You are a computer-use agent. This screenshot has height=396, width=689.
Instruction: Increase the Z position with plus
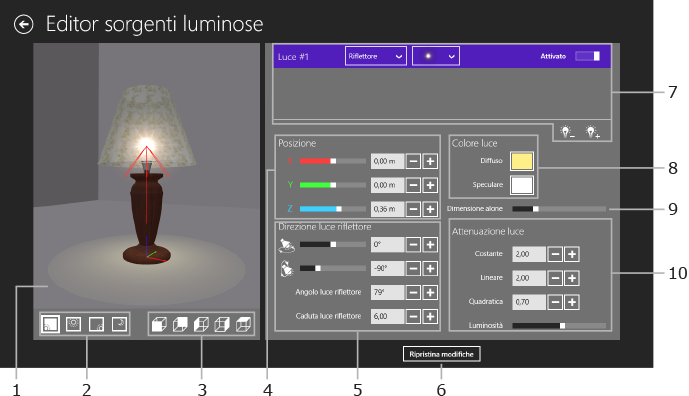(430, 209)
